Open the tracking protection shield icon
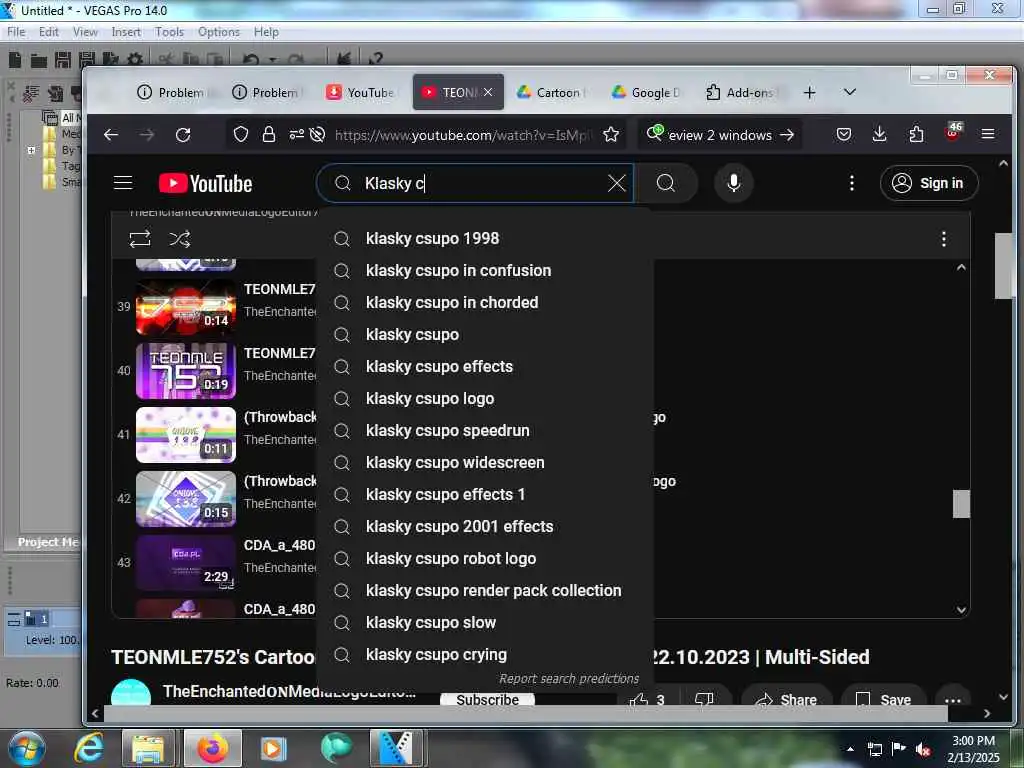This screenshot has height=768, width=1024. pyautogui.click(x=241, y=135)
